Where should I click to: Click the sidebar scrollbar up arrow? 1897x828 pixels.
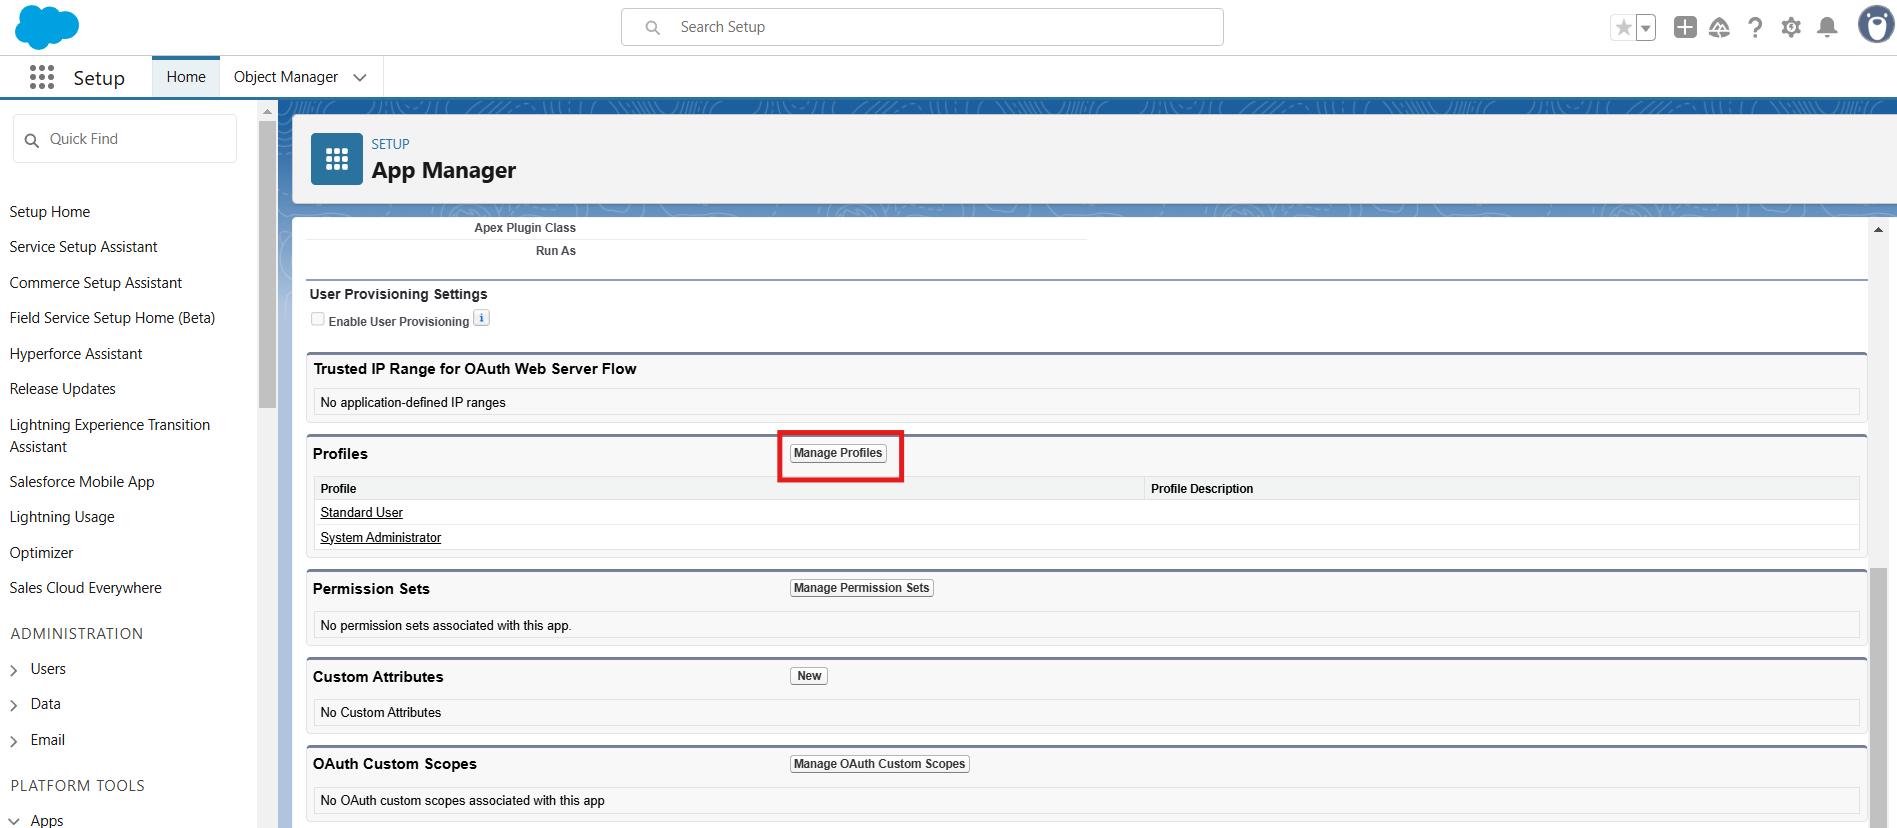coord(267,112)
